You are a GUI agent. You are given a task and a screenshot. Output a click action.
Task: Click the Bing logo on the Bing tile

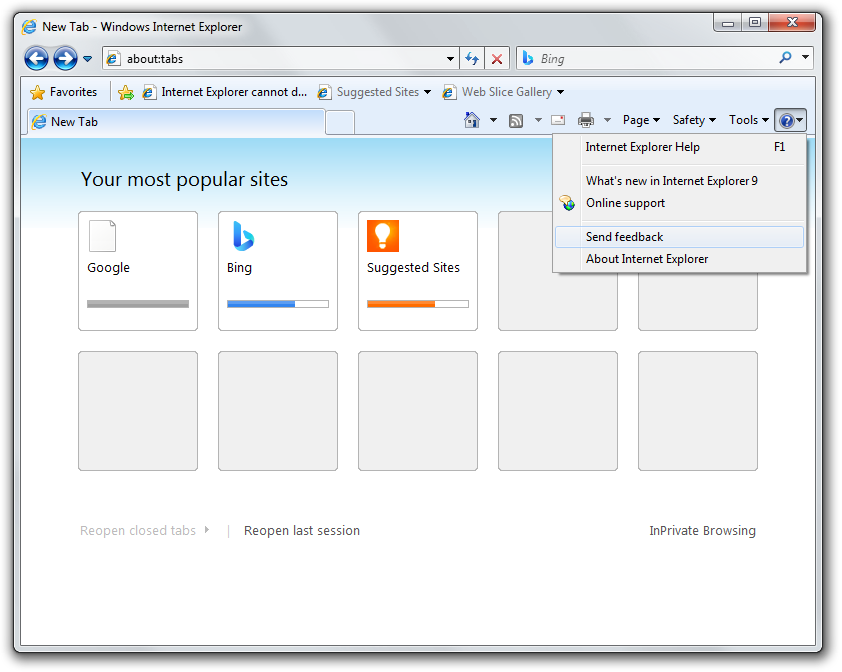pyautogui.click(x=243, y=236)
